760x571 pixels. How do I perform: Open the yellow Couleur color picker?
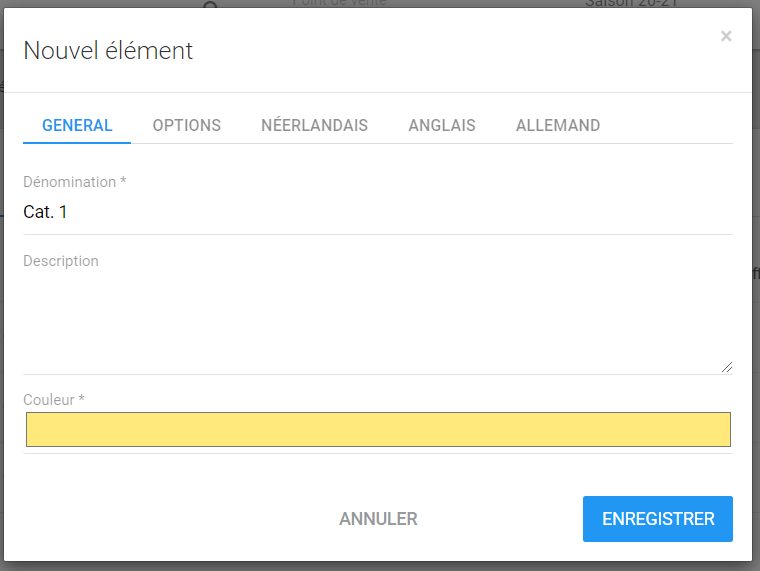tap(378, 429)
